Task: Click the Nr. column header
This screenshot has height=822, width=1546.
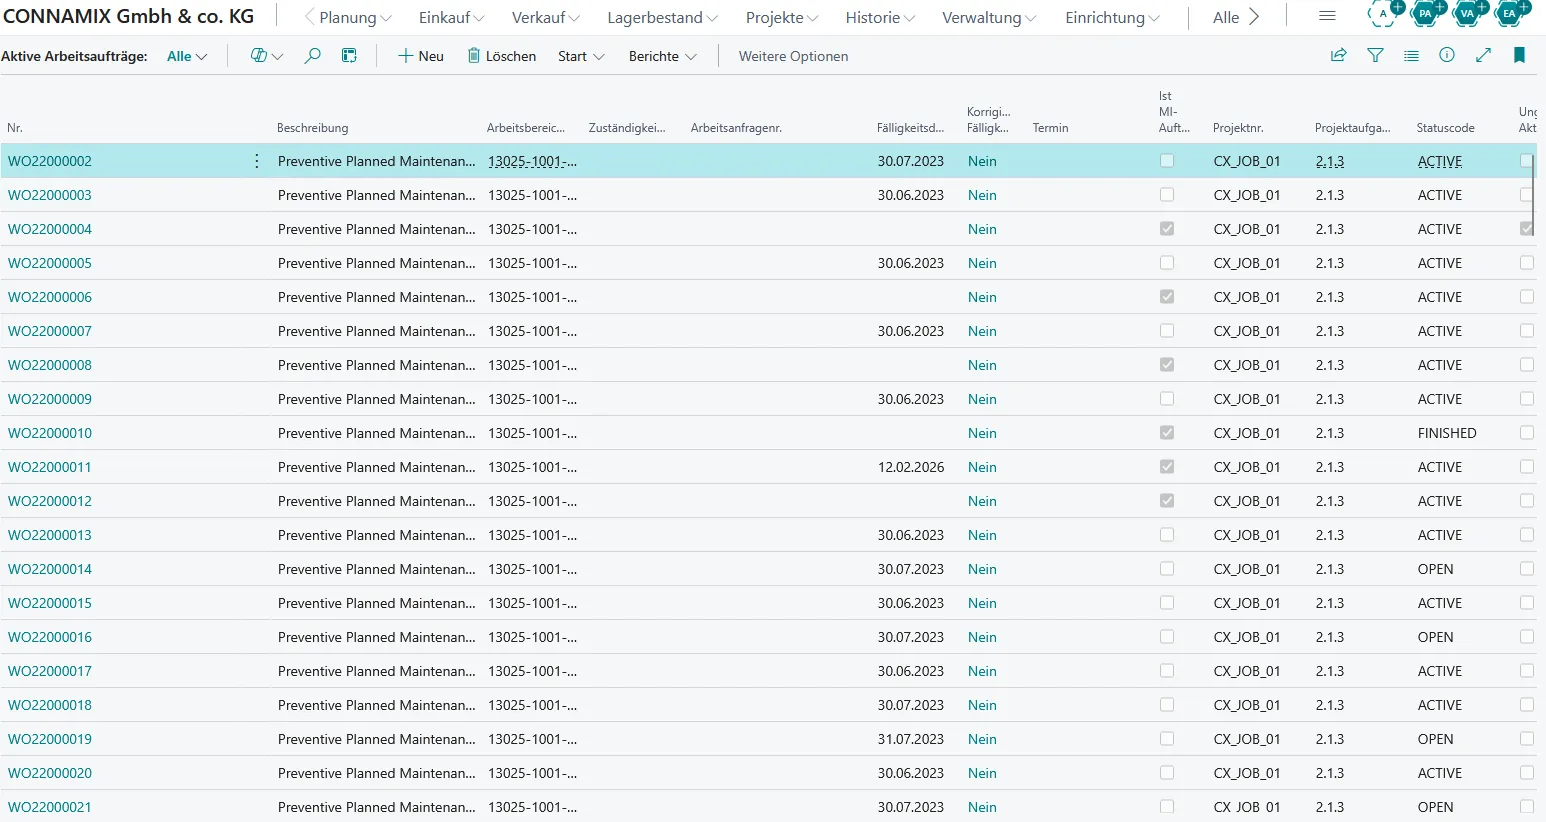Action: pos(15,128)
